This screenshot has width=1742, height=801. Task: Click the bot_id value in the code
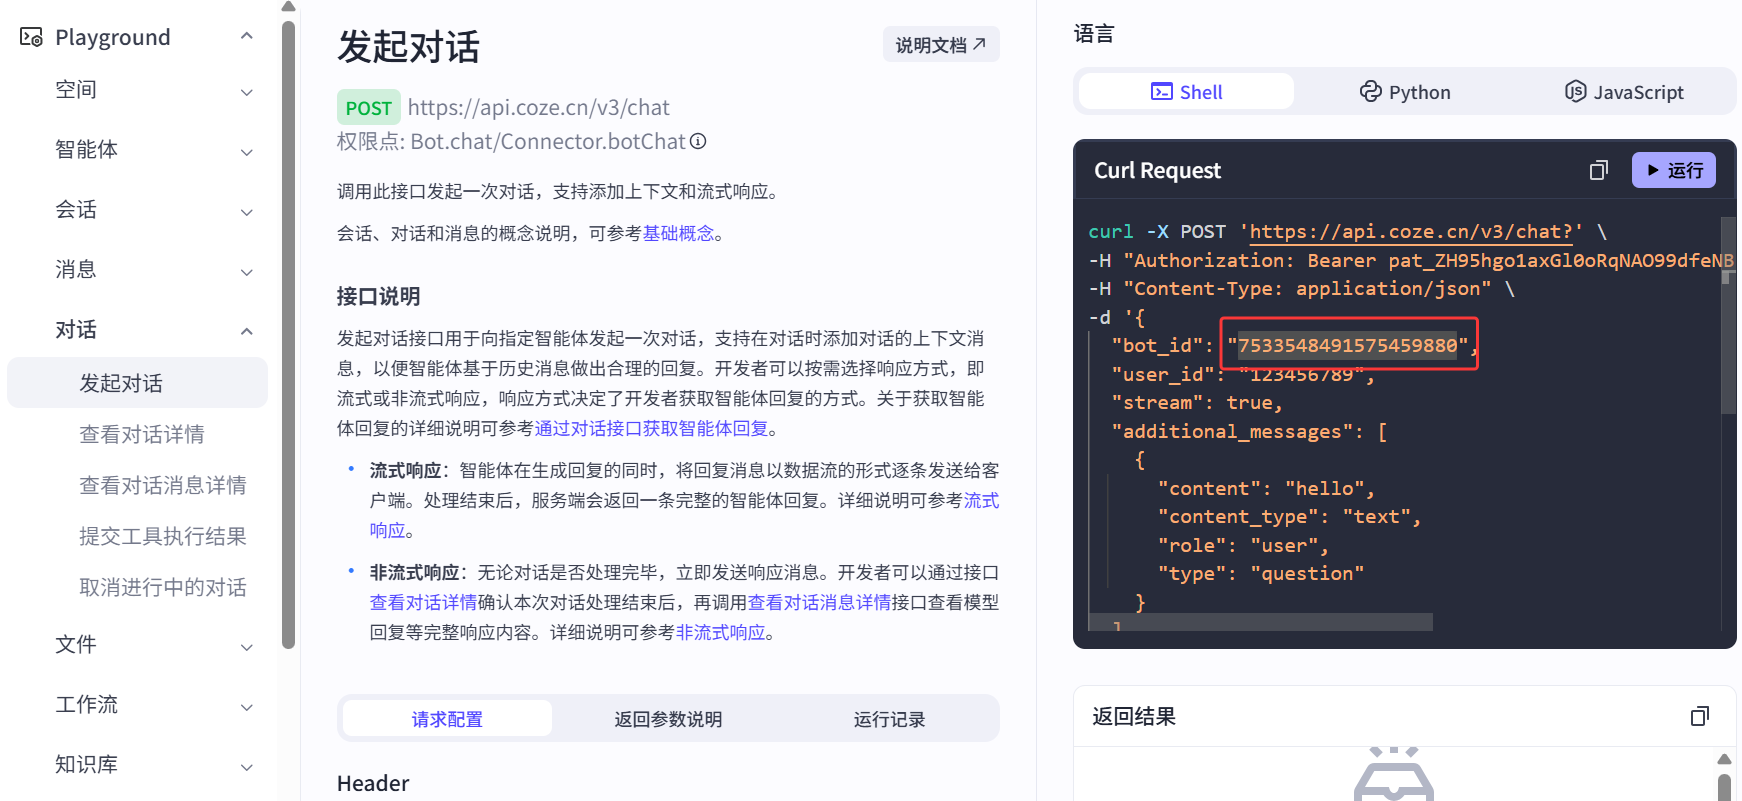click(x=1347, y=345)
